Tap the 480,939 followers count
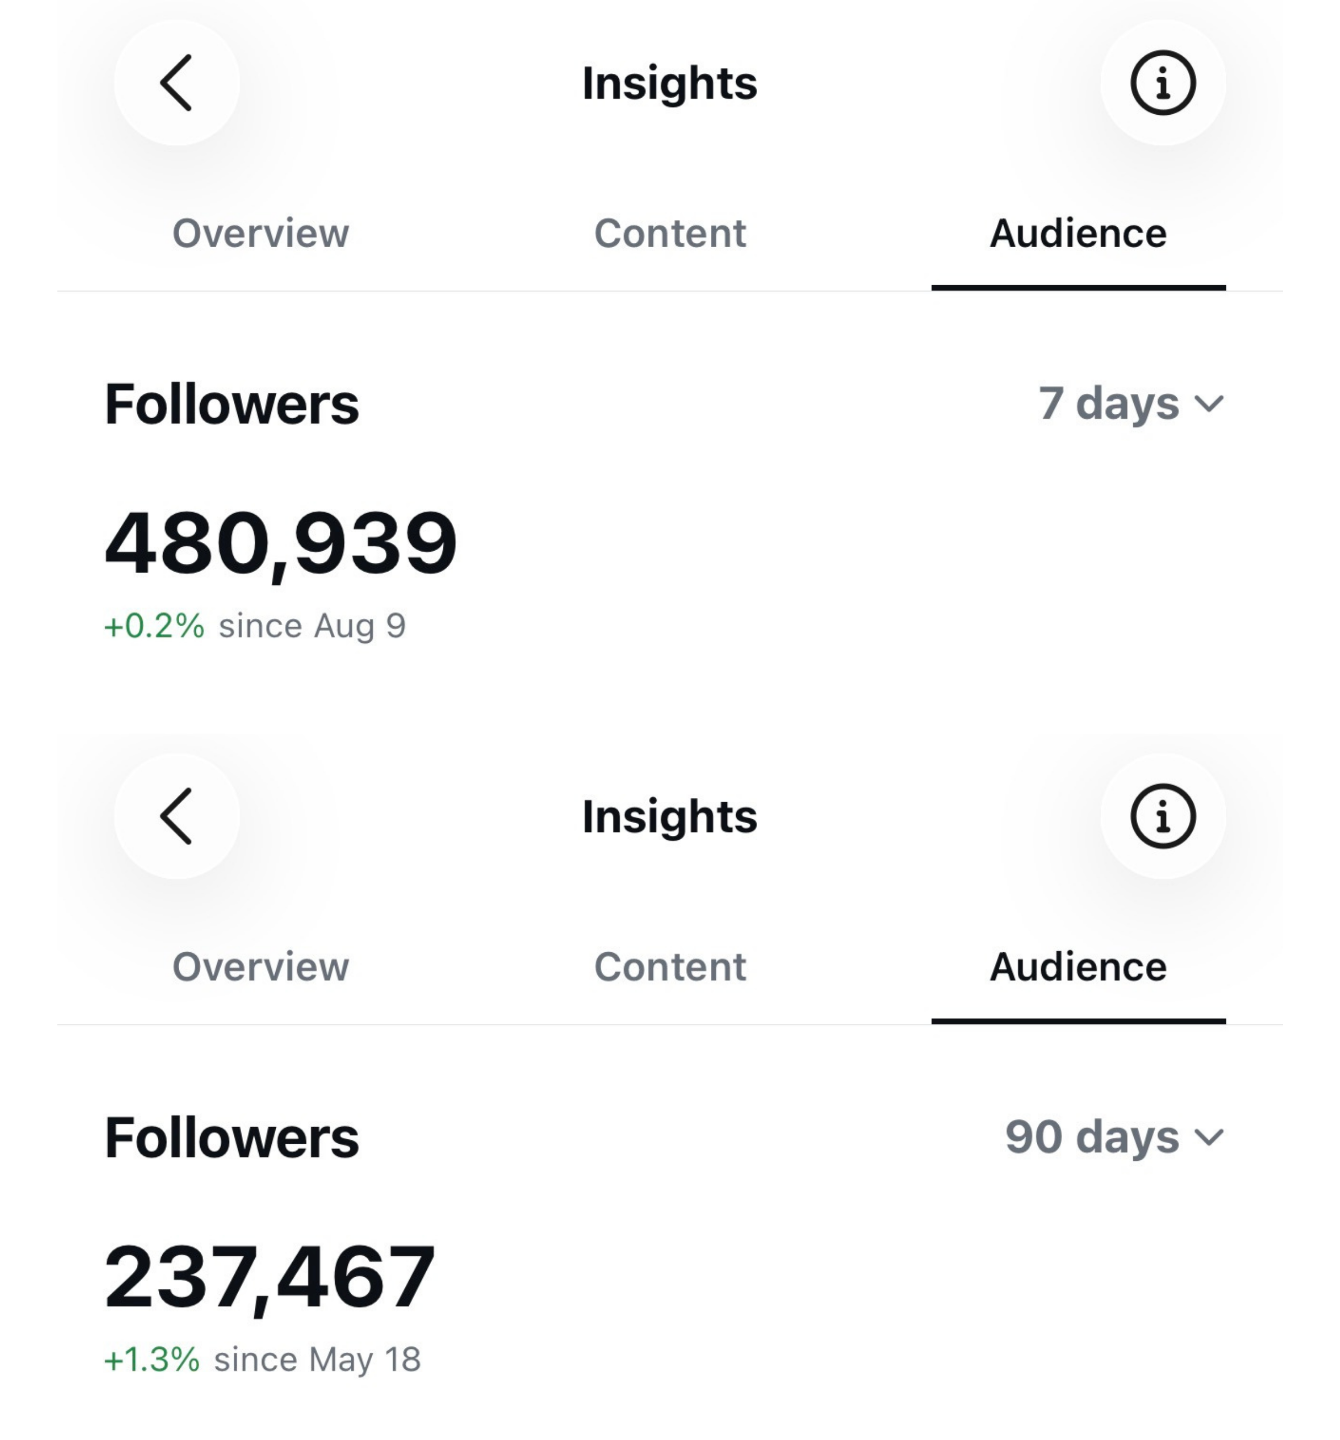The image size is (1340, 1440). [281, 543]
